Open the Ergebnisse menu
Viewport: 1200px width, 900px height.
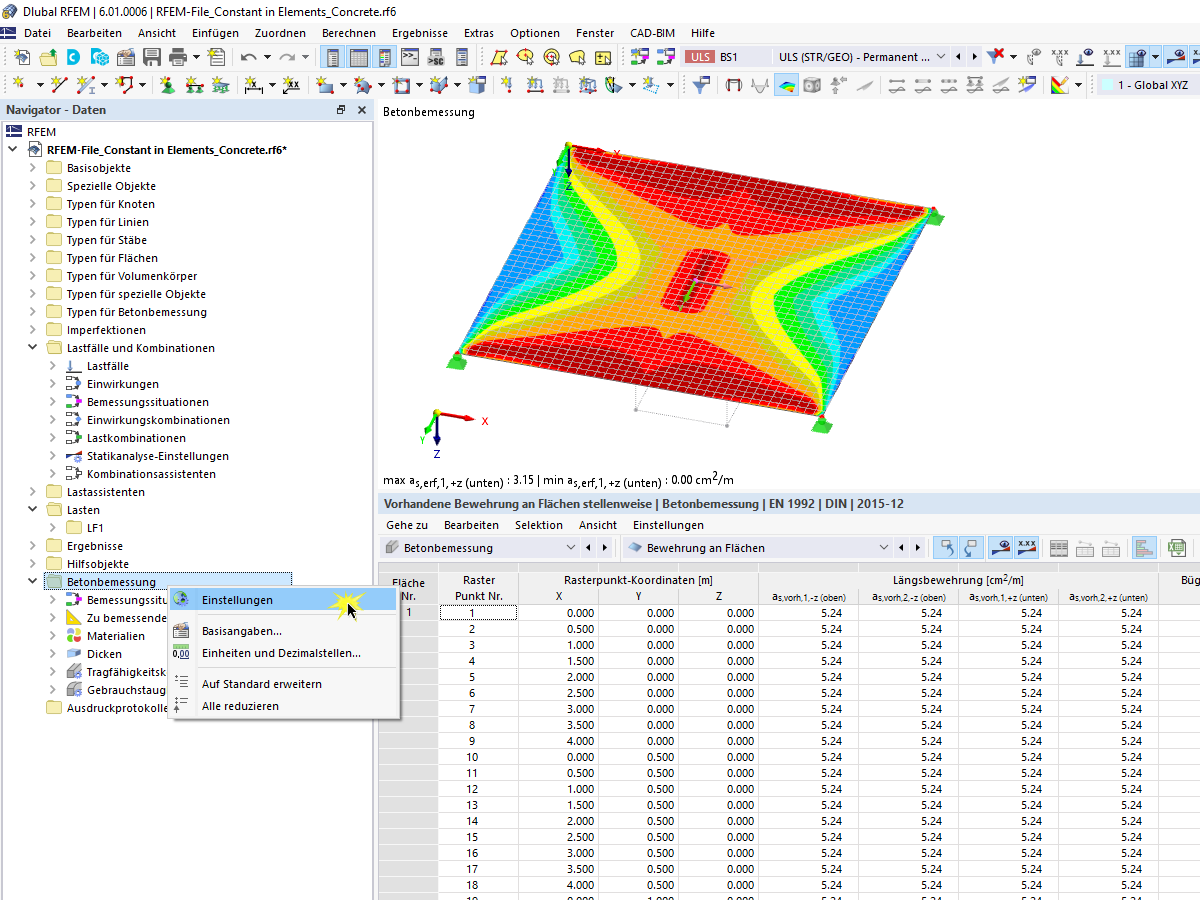(x=420, y=33)
